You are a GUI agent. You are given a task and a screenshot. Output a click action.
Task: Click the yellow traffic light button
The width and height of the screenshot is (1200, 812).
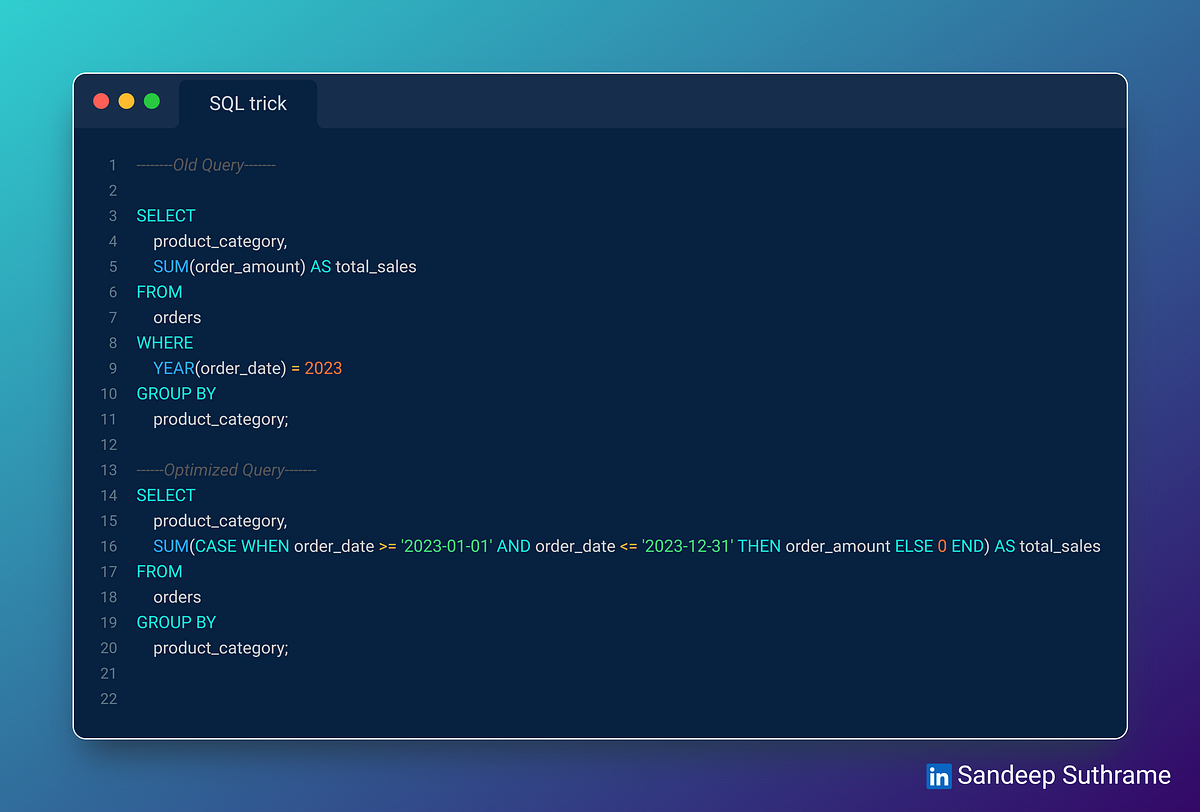click(125, 101)
